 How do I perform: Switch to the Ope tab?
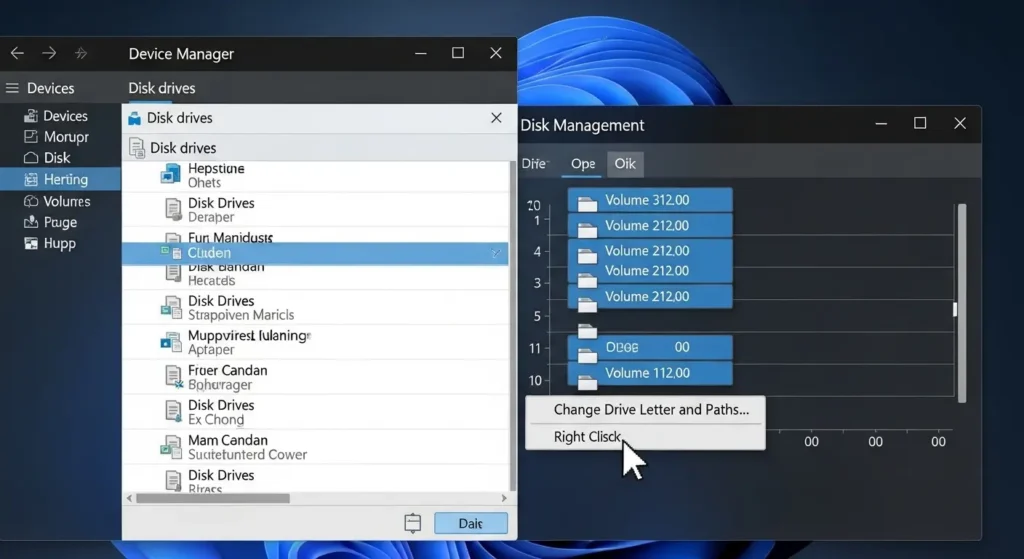pos(582,164)
